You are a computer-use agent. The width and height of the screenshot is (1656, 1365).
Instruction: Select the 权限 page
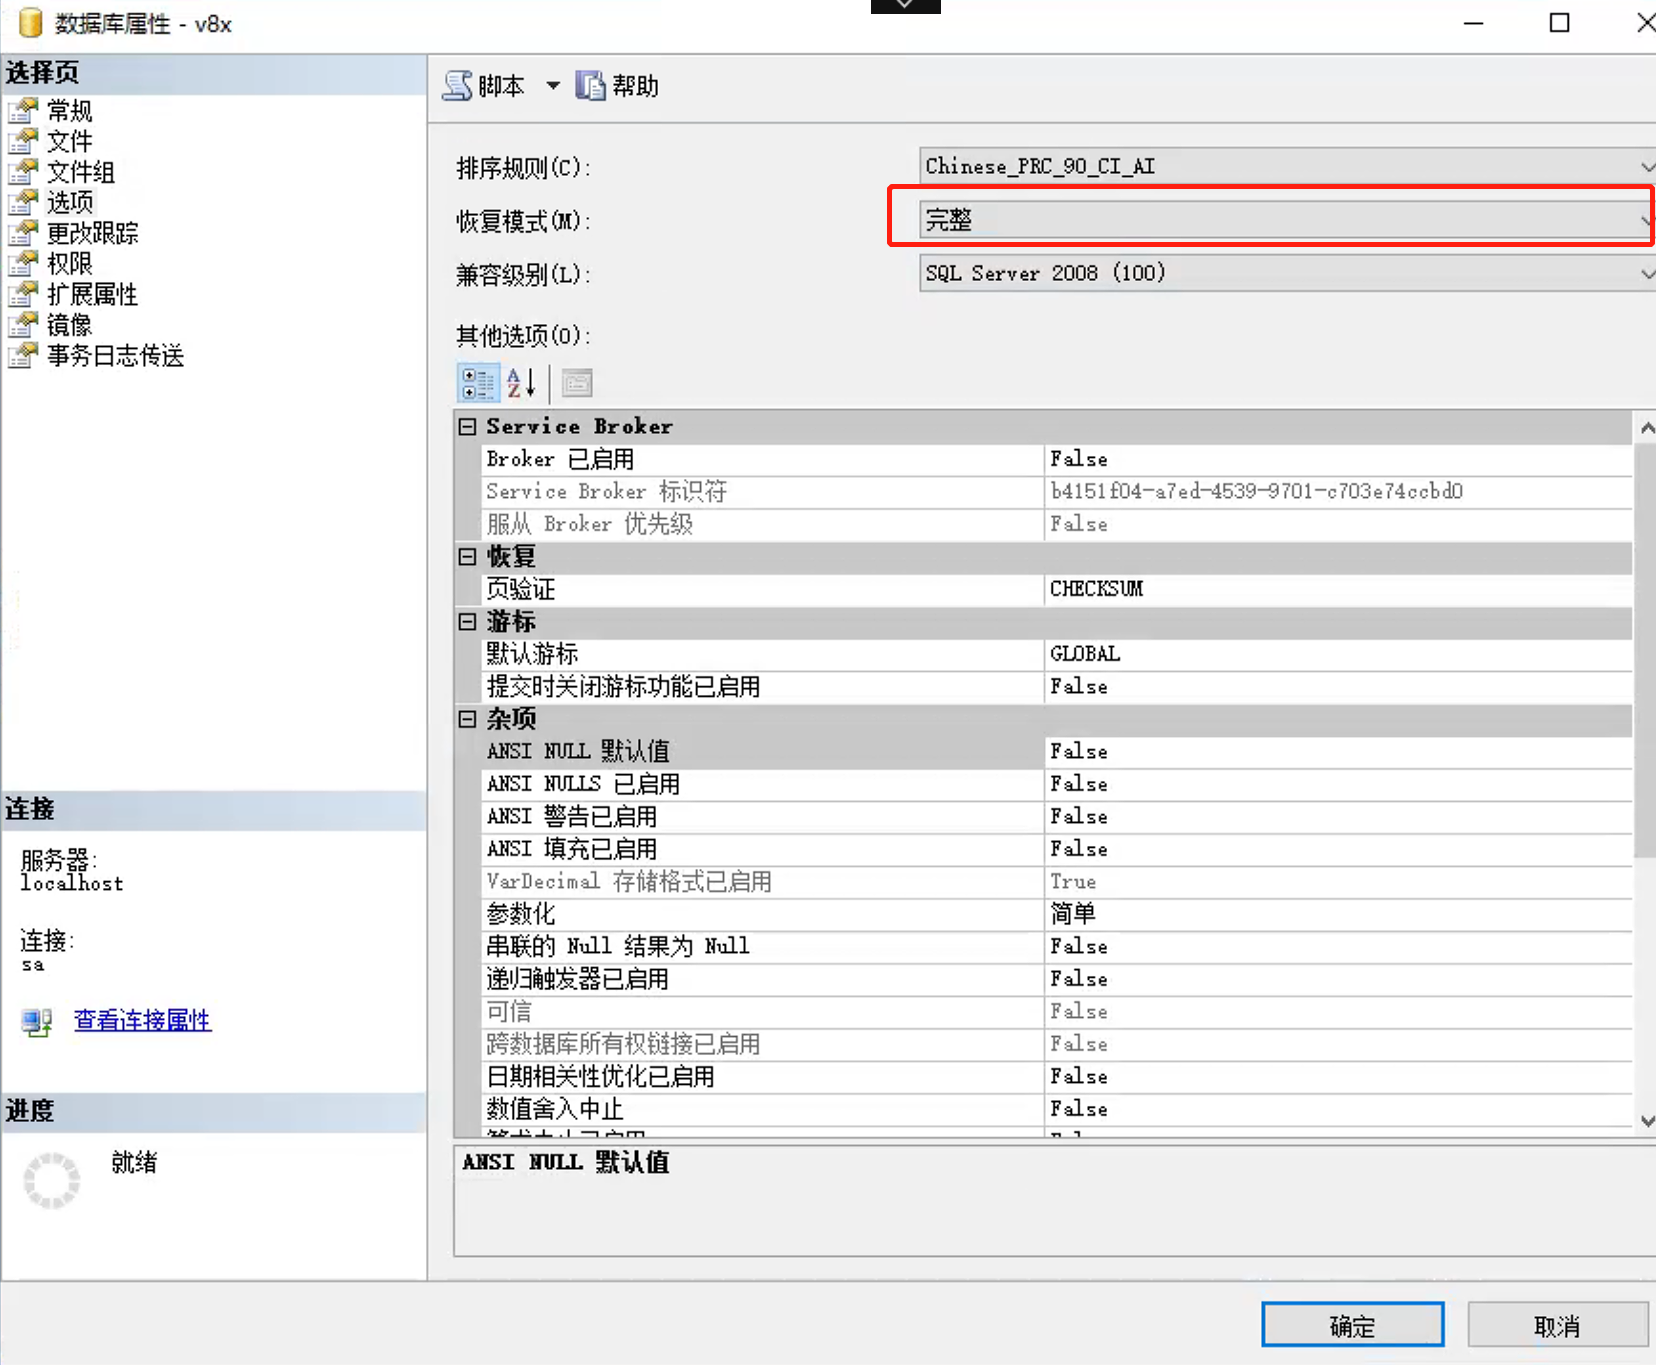[x=69, y=263]
